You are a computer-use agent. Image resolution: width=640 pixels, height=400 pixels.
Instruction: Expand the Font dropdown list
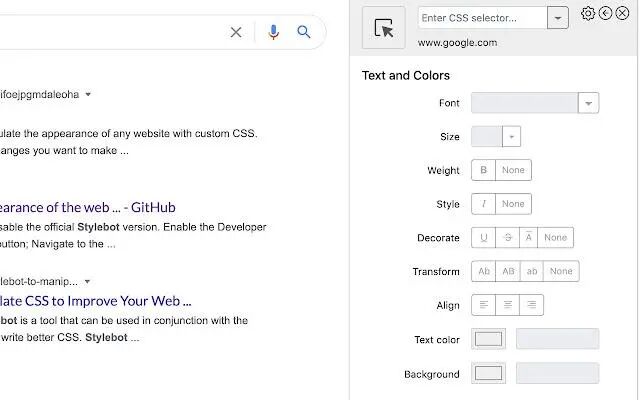point(588,103)
